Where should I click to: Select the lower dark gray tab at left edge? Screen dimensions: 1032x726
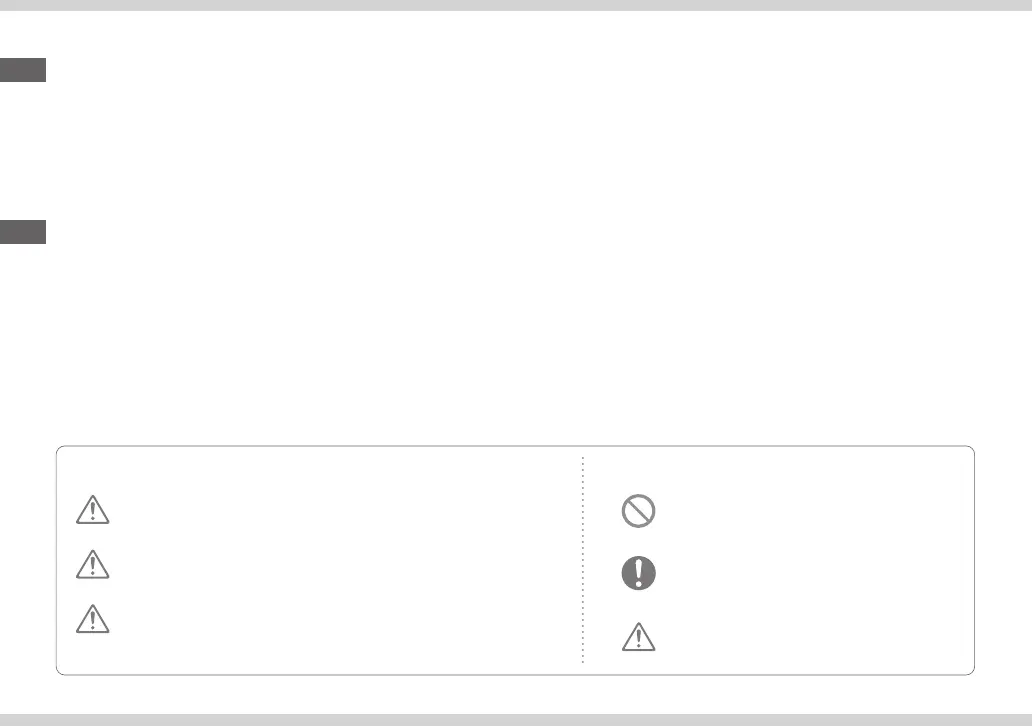pos(22,232)
